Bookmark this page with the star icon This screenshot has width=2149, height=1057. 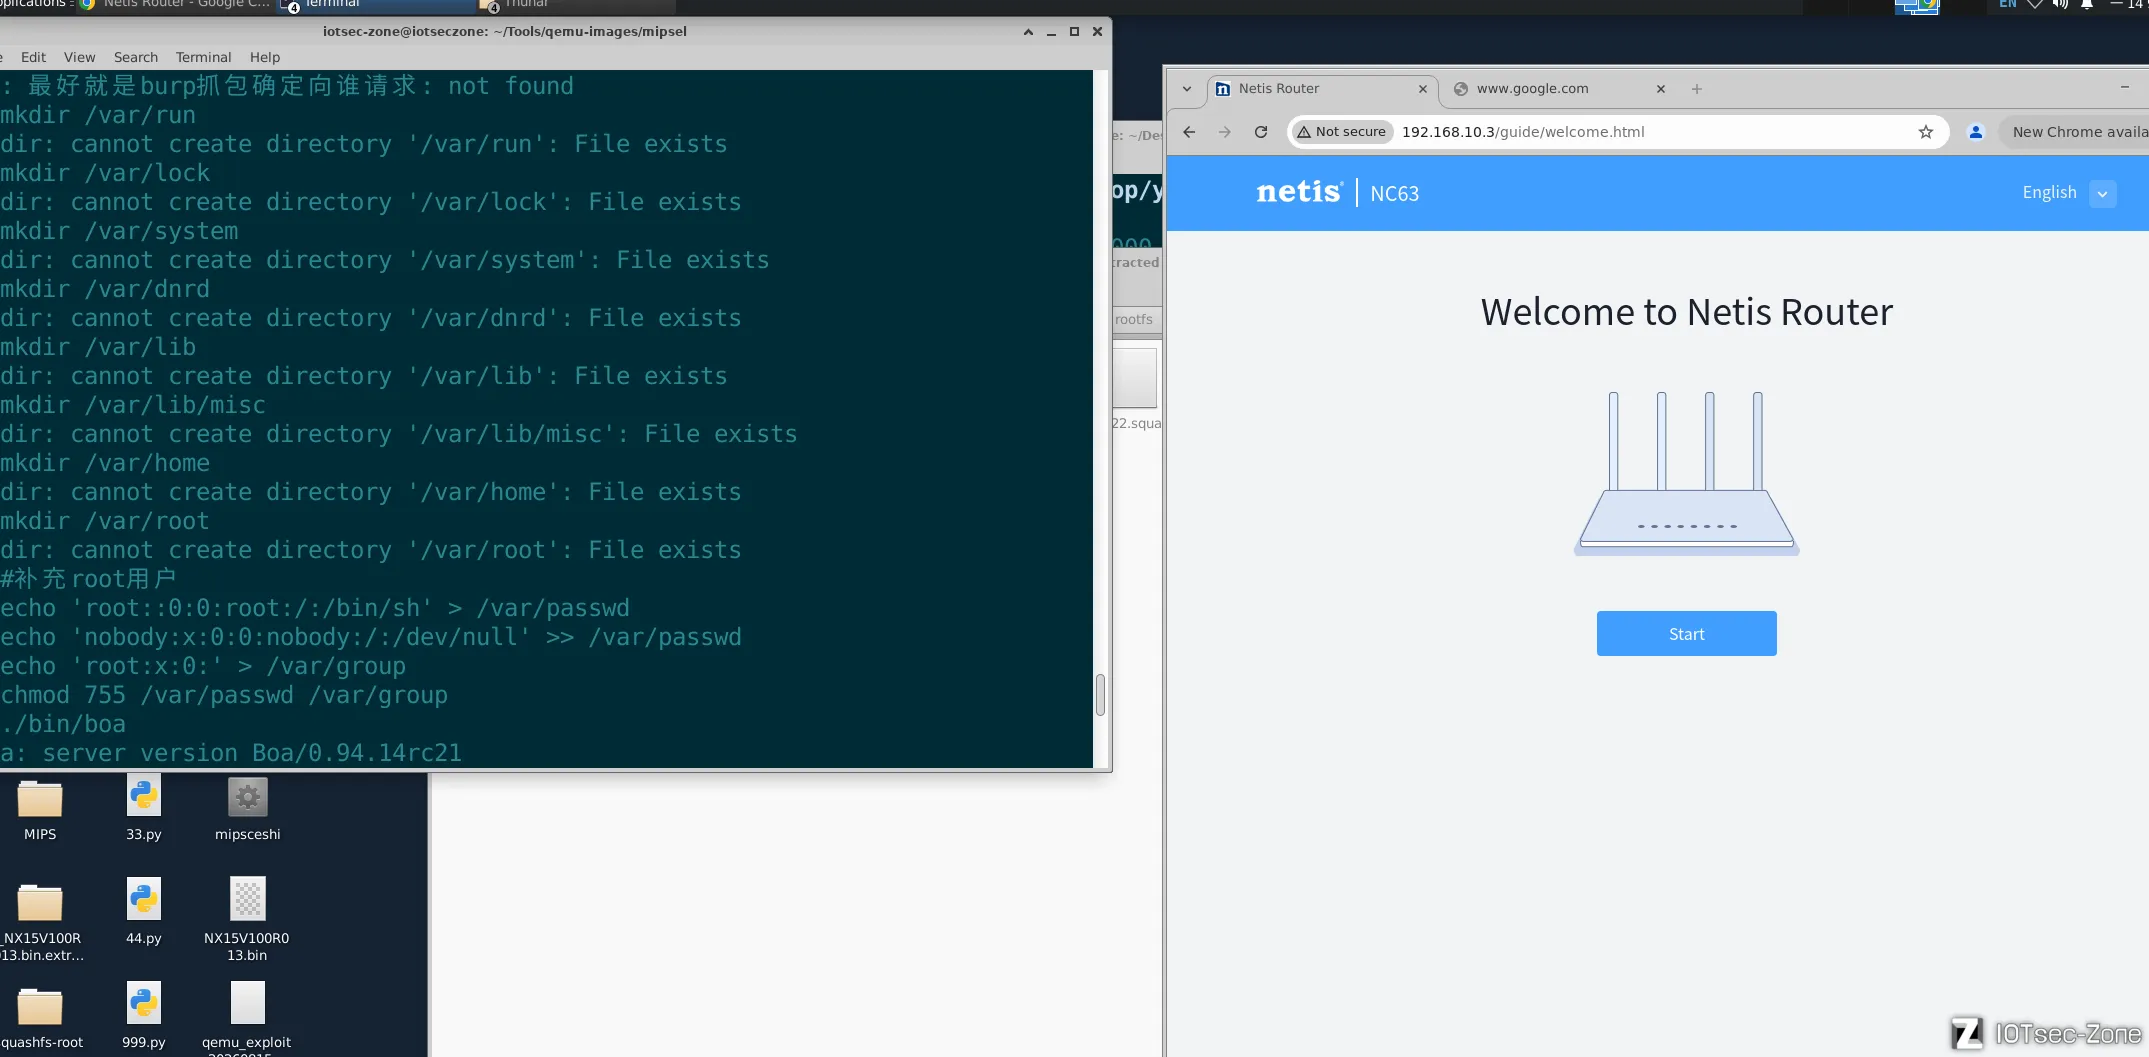coord(1926,132)
